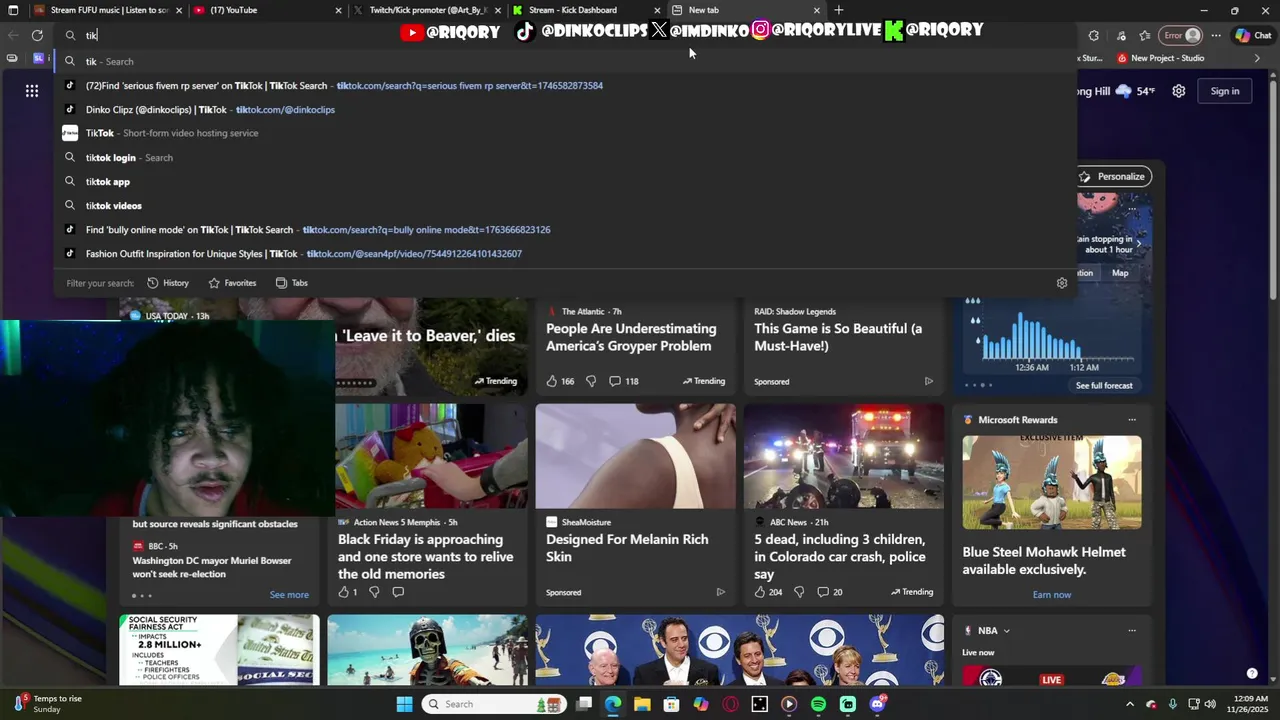1280x720 pixels.
Task: Click the Sign in button
Action: (1225, 91)
